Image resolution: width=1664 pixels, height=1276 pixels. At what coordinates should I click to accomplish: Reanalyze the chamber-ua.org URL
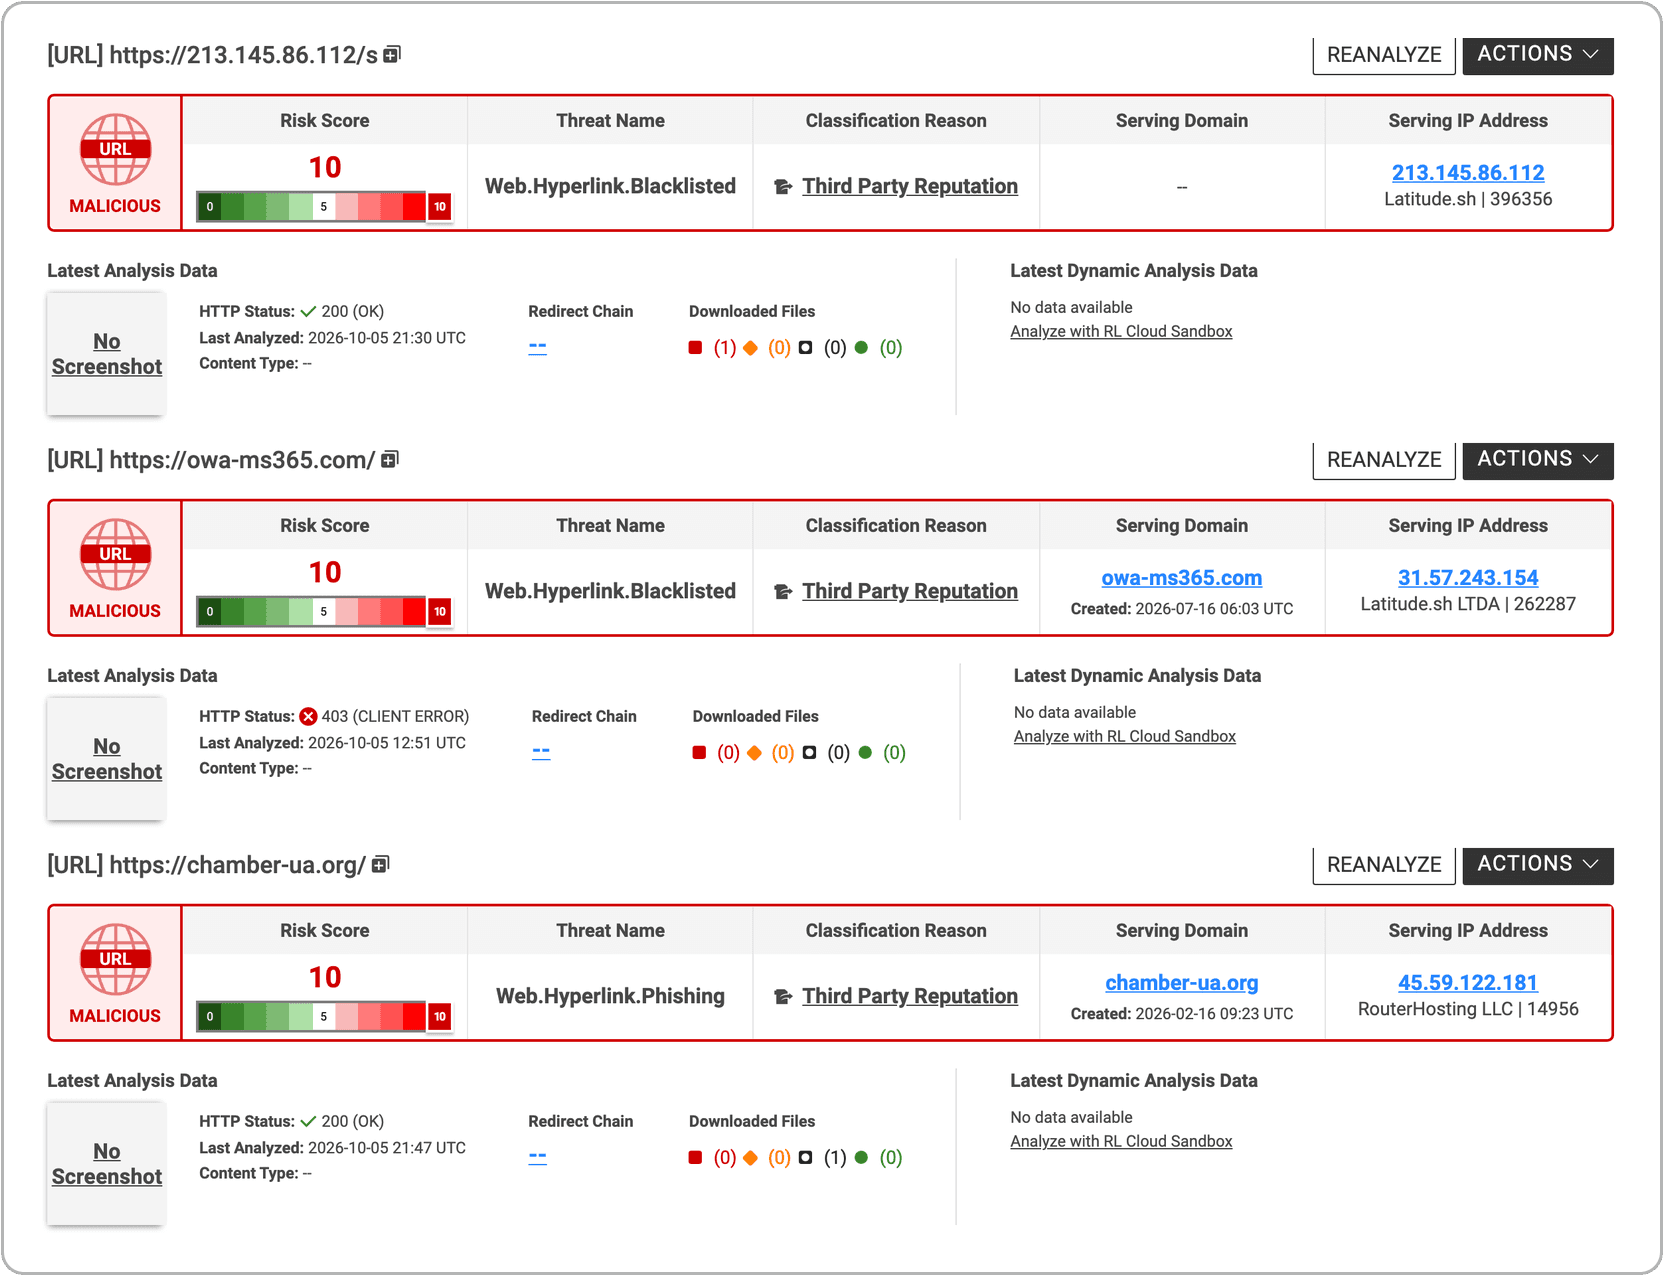(1384, 865)
